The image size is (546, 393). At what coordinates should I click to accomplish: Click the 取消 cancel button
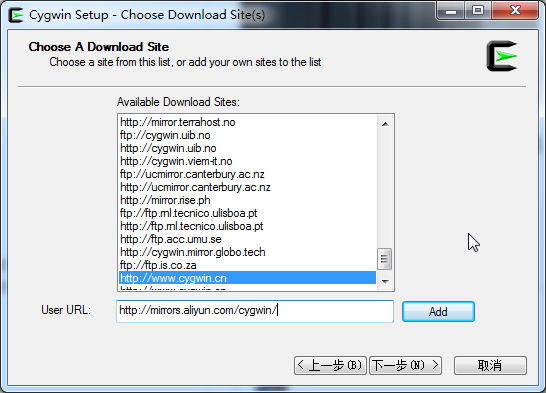point(490,365)
